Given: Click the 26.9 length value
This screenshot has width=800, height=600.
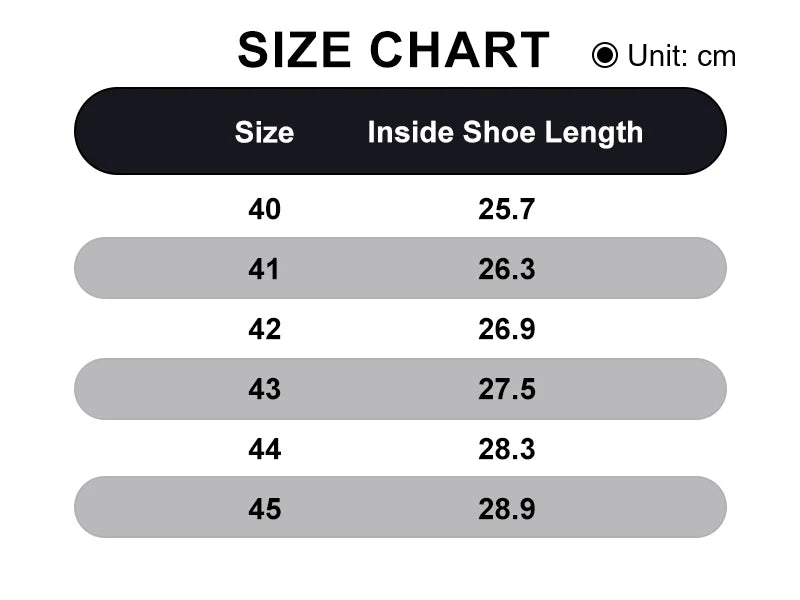Looking at the screenshot, I should (x=507, y=329).
